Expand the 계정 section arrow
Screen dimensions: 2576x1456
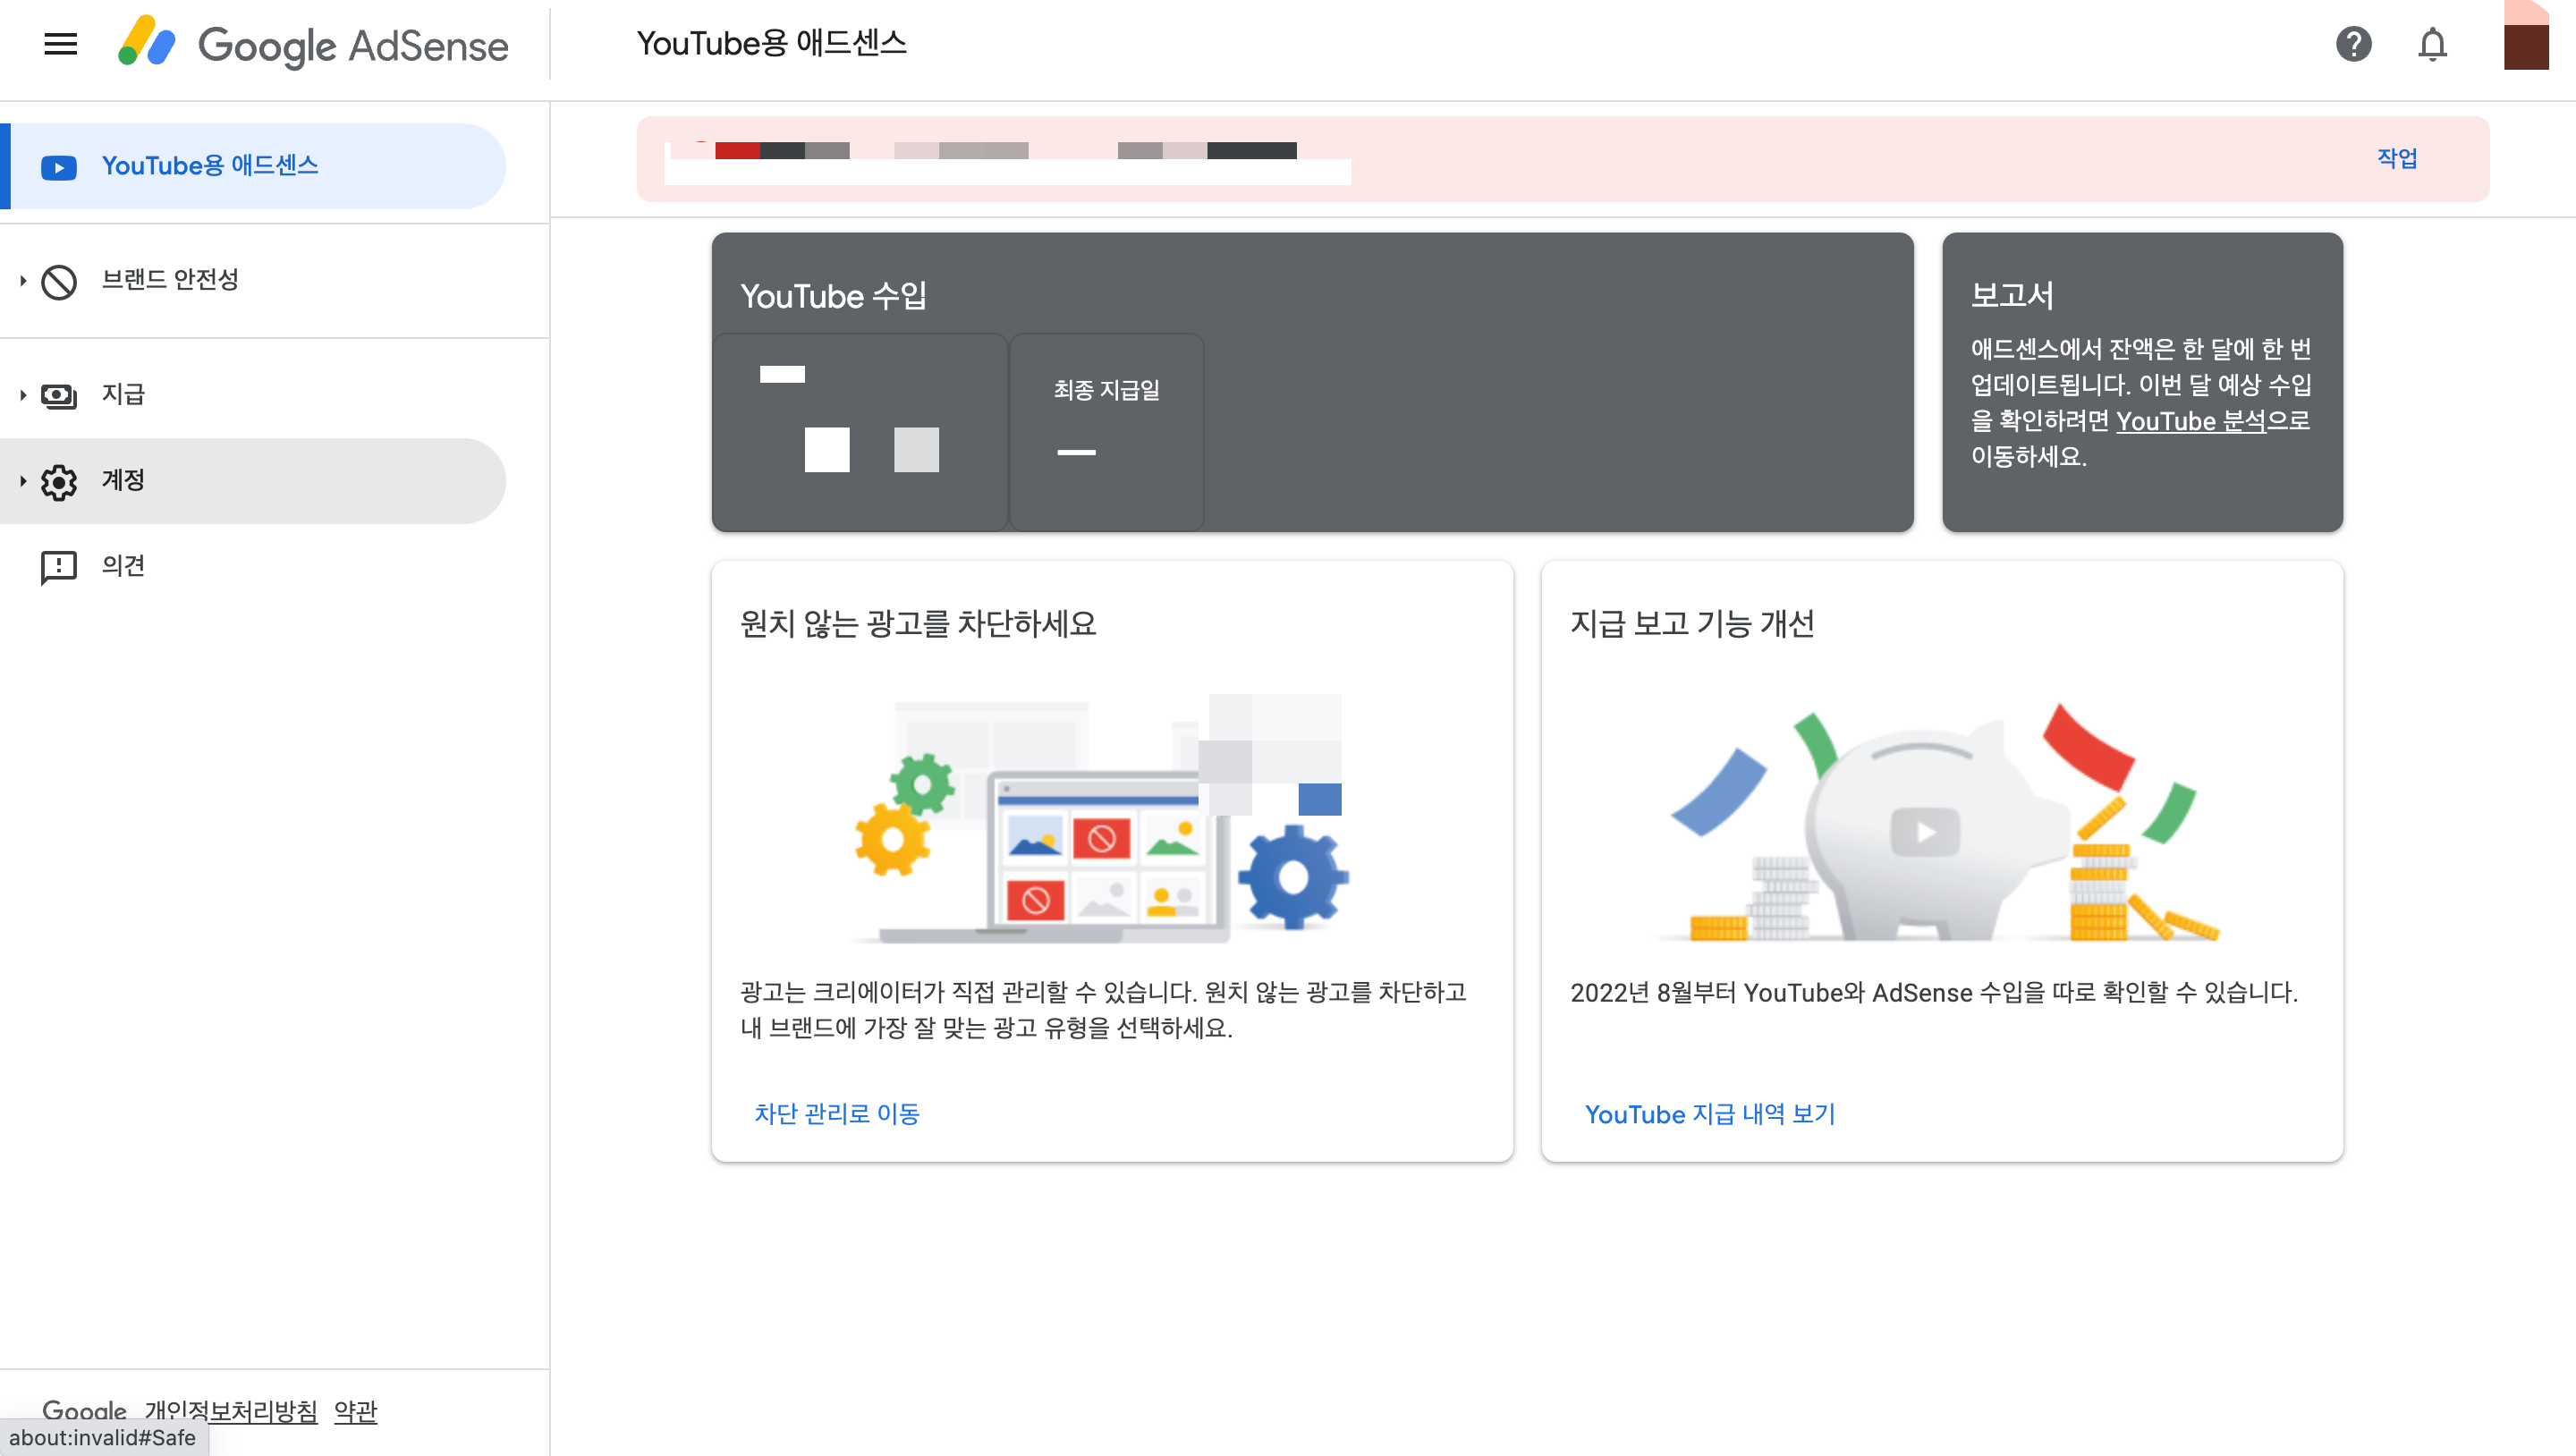click(22, 481)
